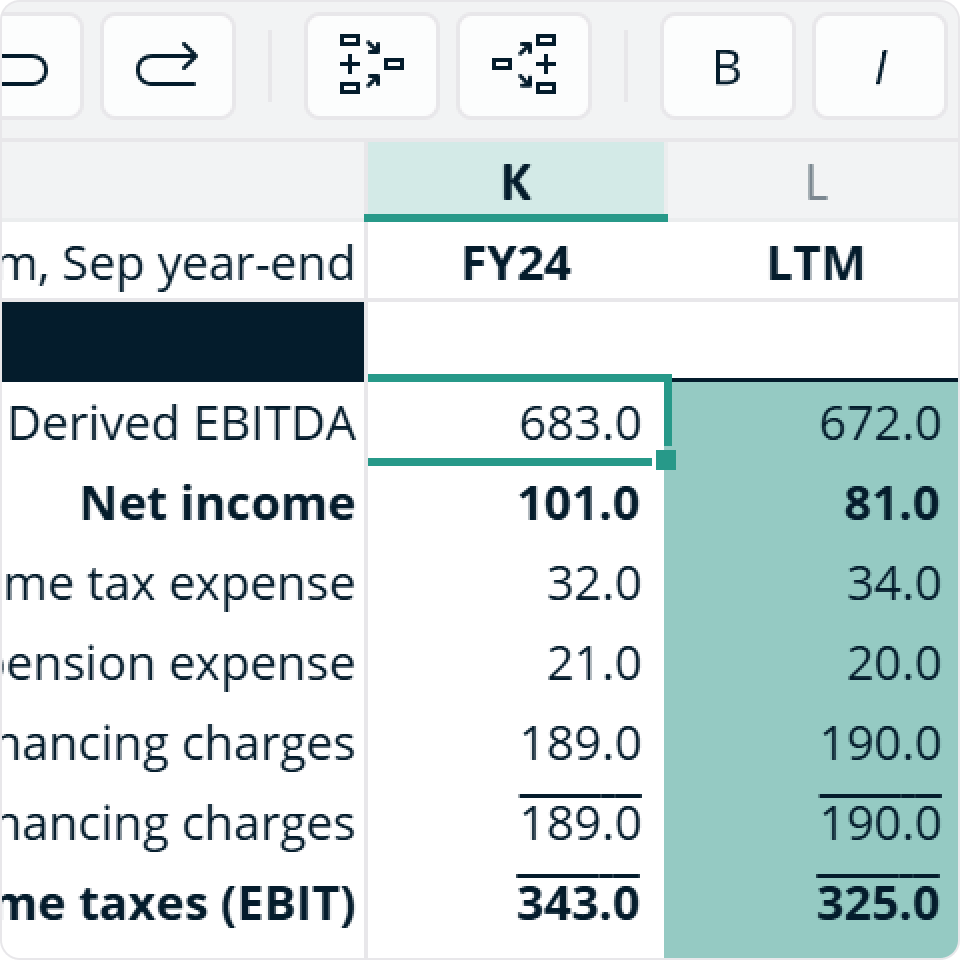
Task: Toggle italic formatting
Action: pos(880,66)
